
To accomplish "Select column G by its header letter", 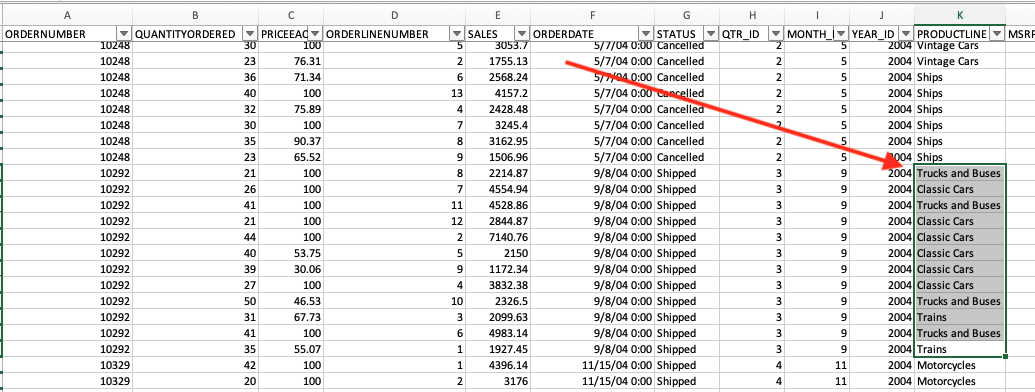I will (686, 15).
